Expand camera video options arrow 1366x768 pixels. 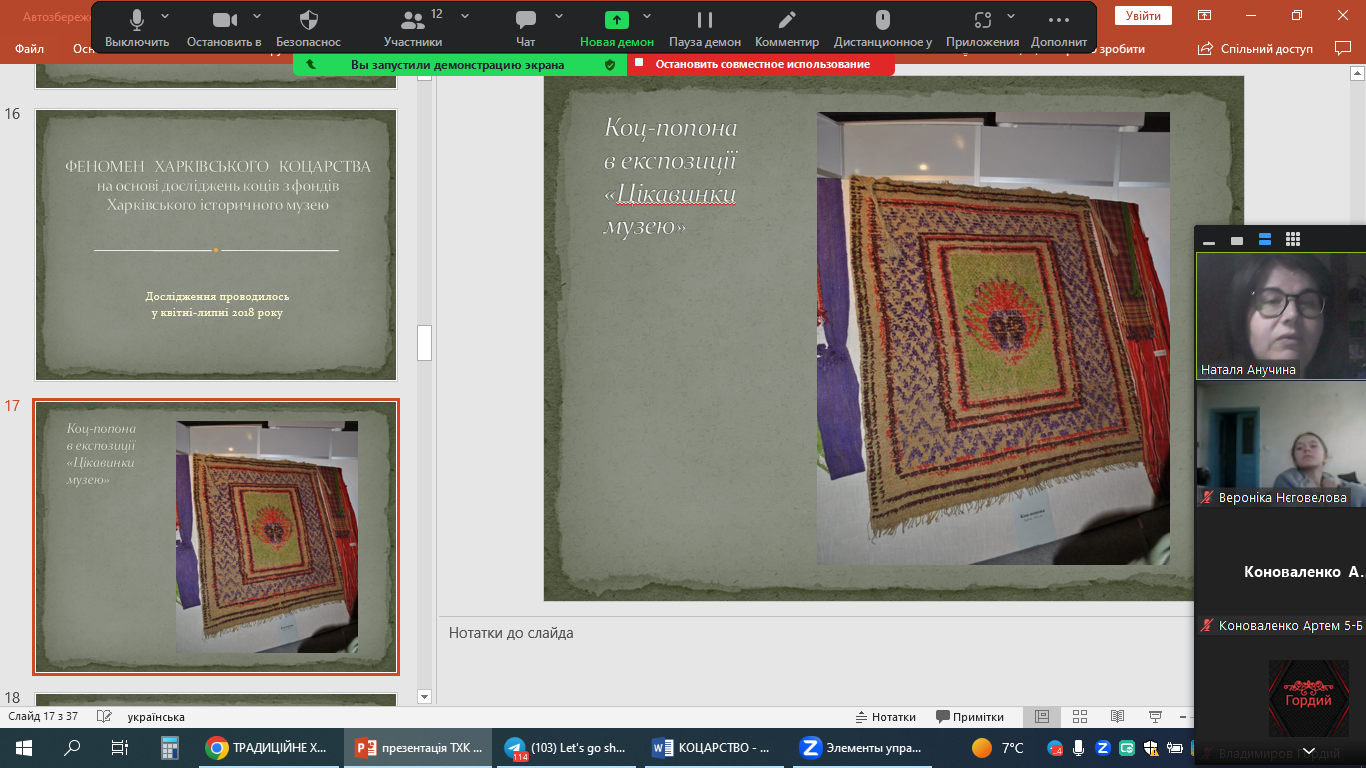pos(257,16)
